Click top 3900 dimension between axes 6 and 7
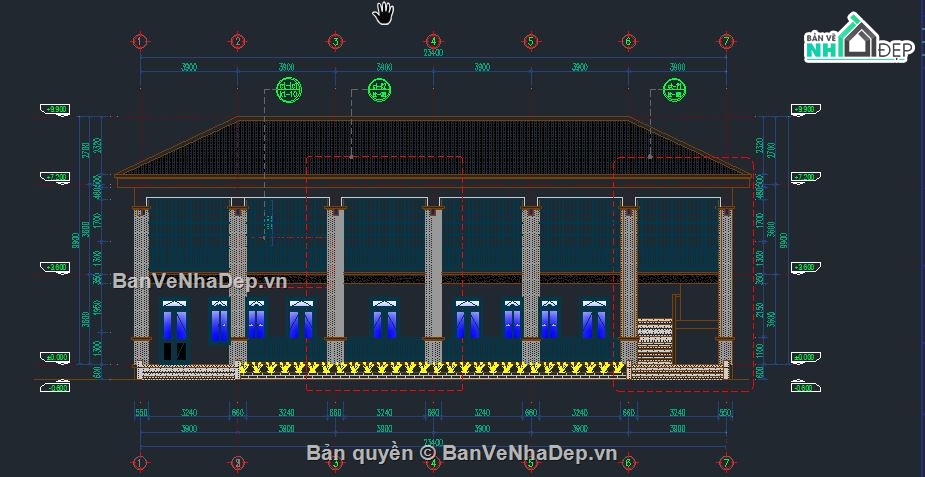Screen dimensions: 925x477 point(677,67)
